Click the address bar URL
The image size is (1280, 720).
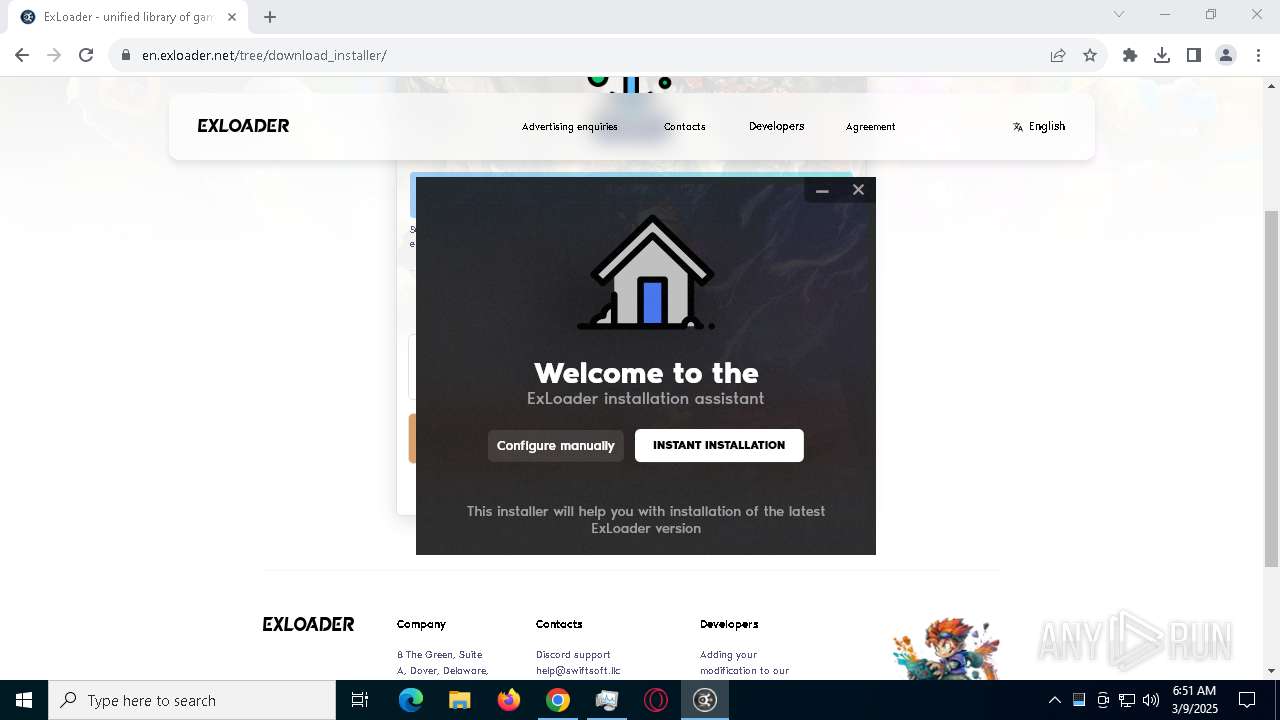point(264,56)
